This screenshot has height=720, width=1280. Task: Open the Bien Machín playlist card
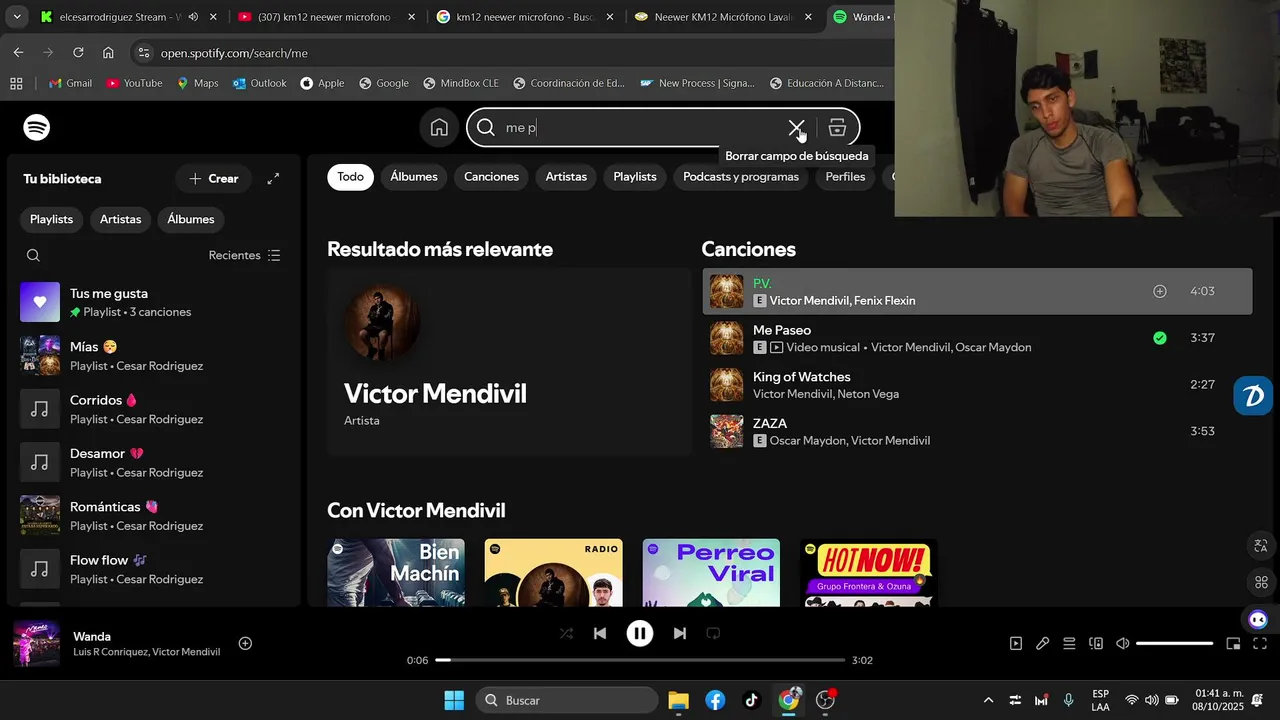[x=396, y=573]
